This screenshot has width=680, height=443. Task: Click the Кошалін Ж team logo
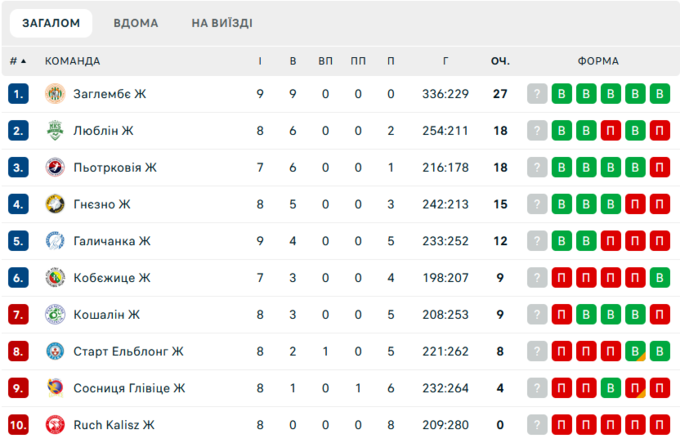[x=54, y=315]
